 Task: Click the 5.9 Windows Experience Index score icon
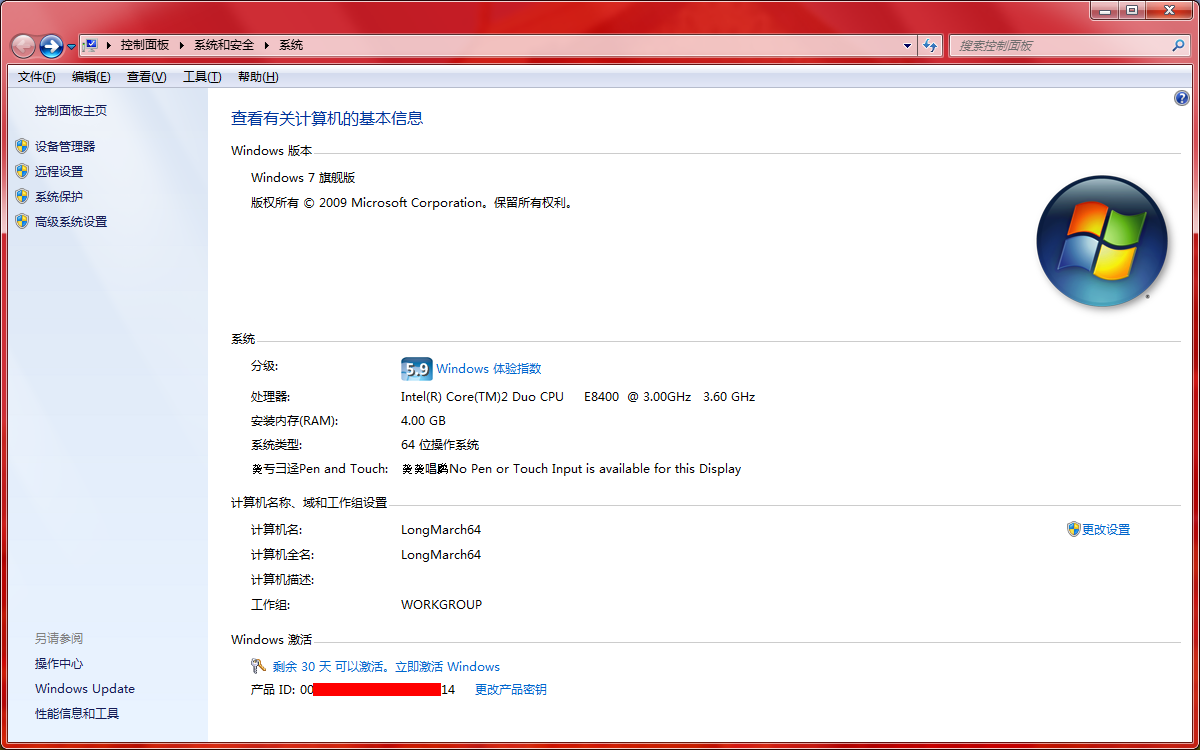[x=416, y=368]
